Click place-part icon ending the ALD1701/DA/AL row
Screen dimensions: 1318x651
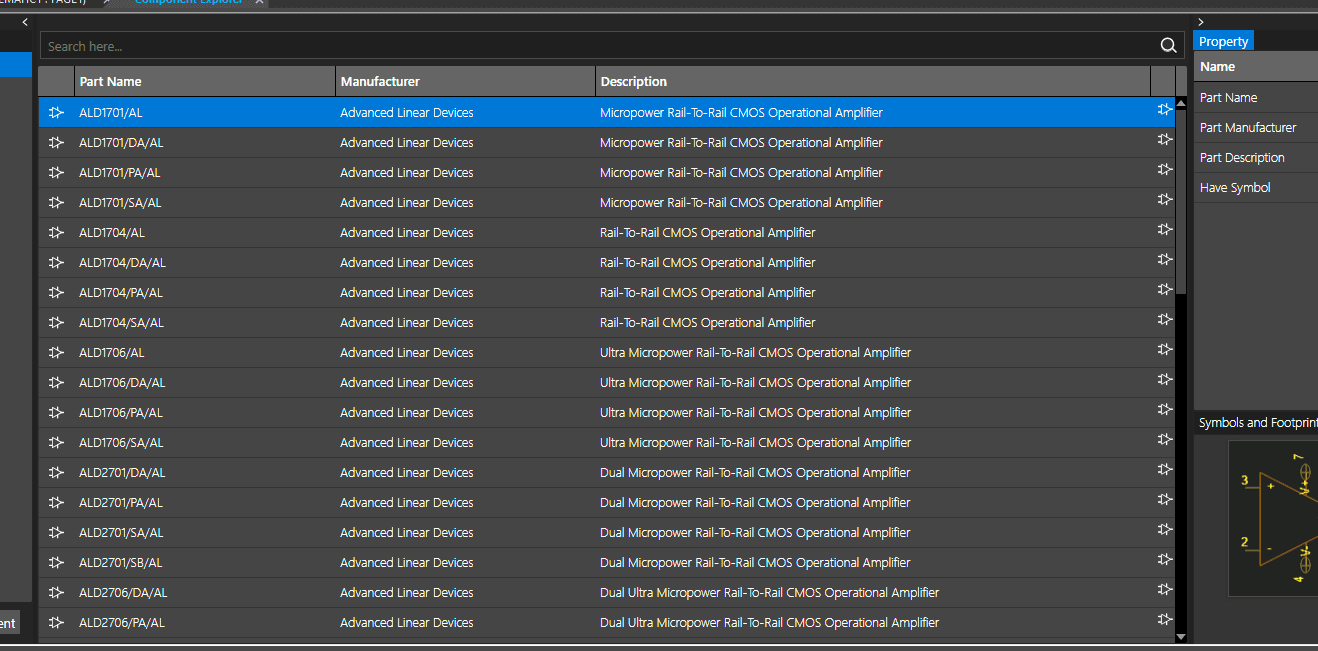[1164, 140]
